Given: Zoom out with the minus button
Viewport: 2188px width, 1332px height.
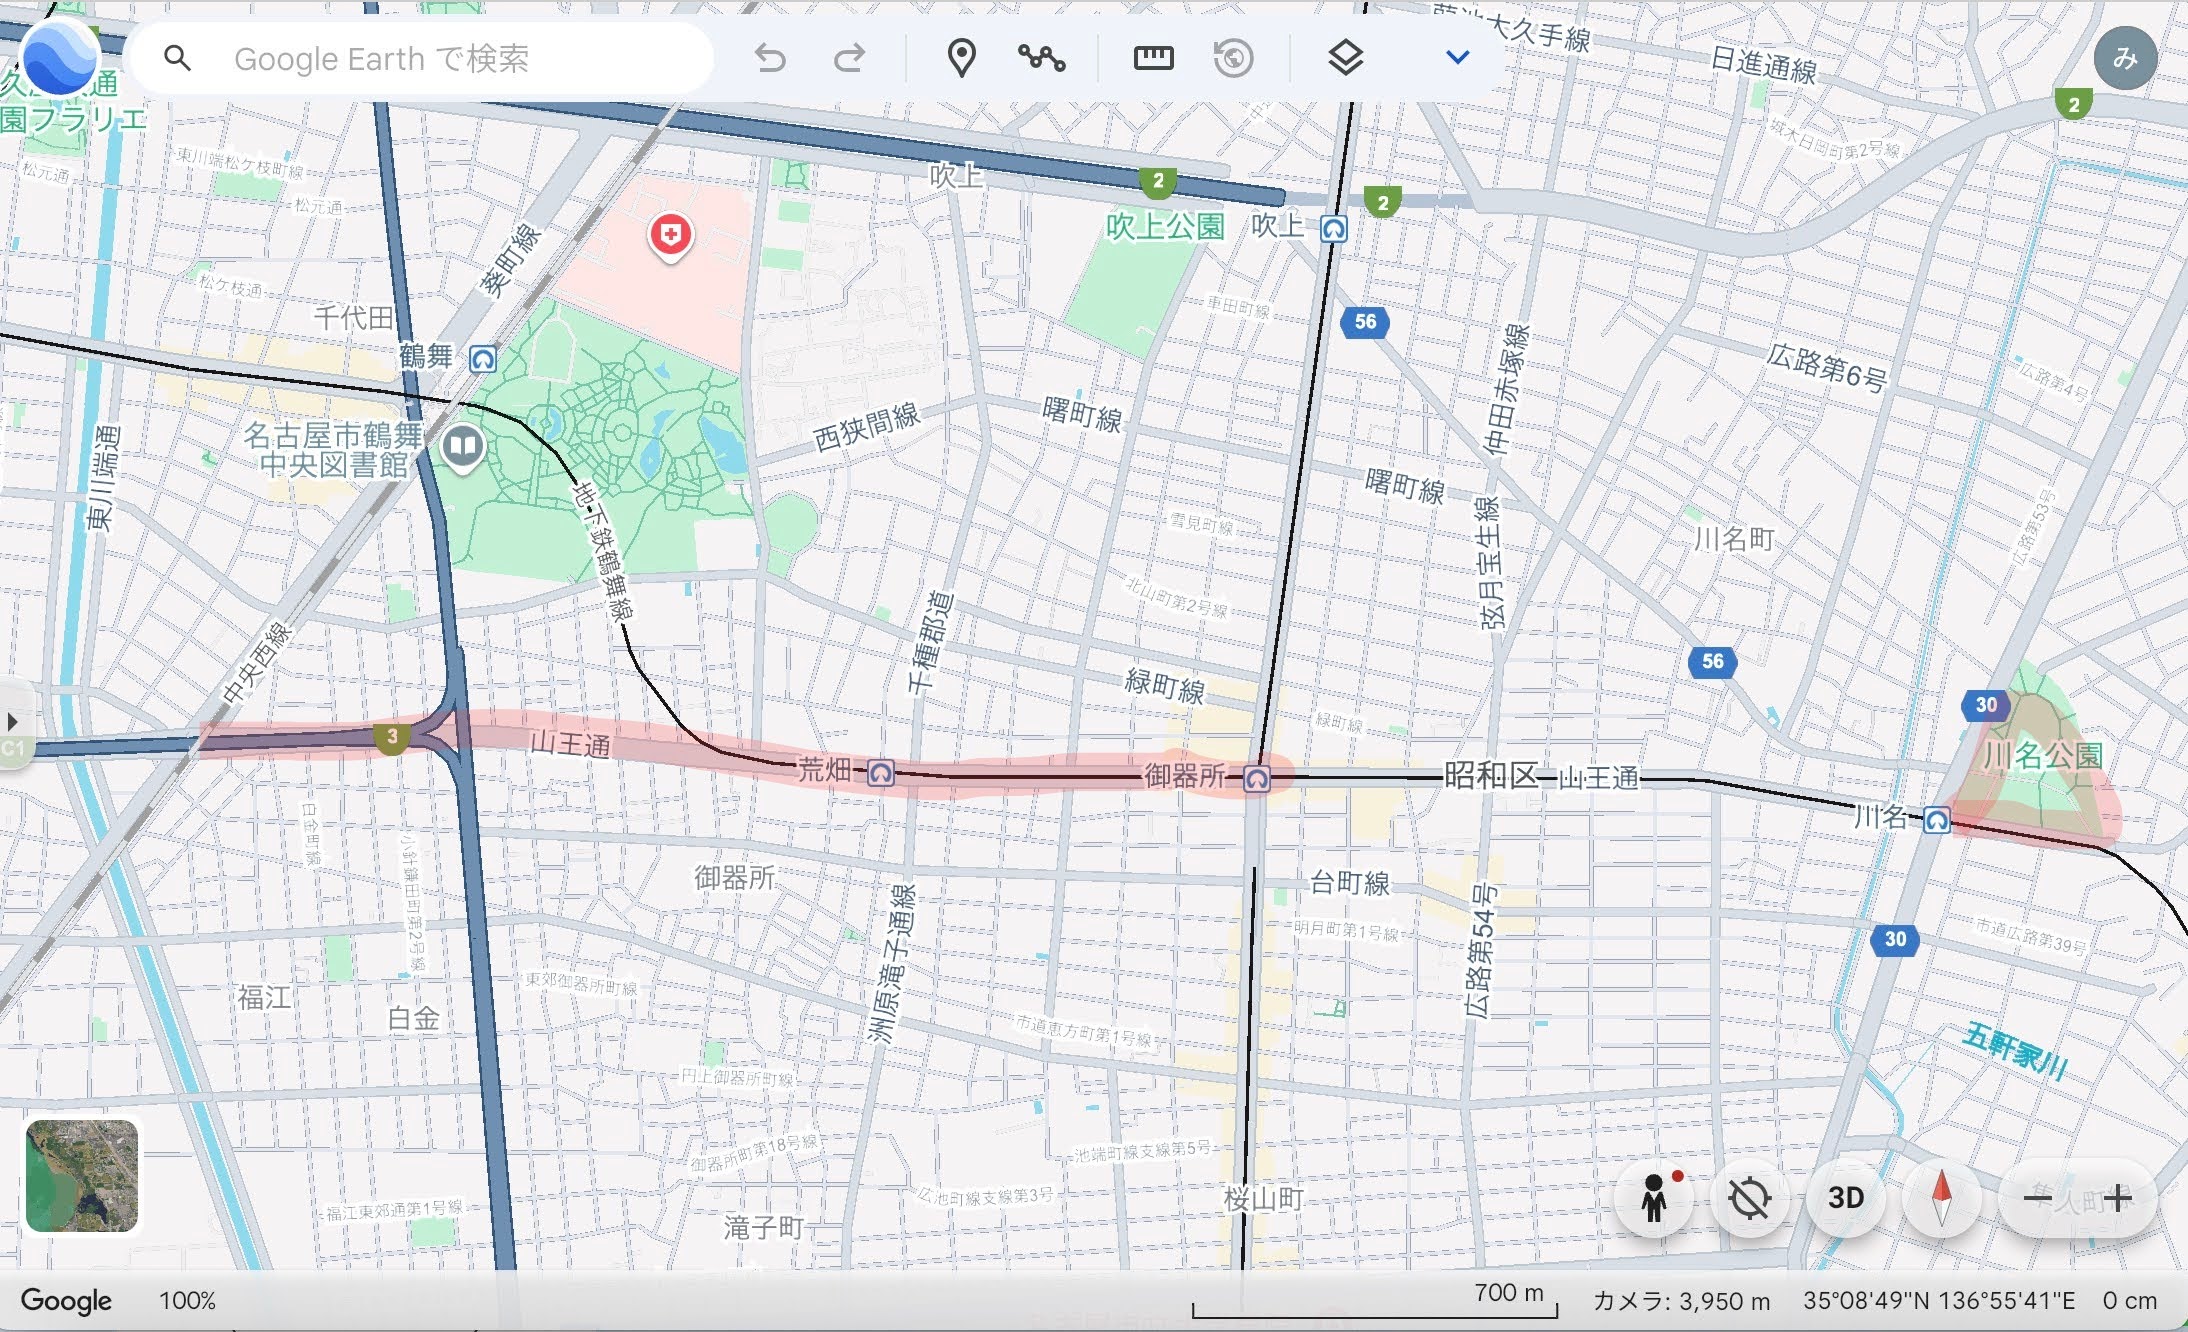Looking at the screenshot, I should 2037,1197.
